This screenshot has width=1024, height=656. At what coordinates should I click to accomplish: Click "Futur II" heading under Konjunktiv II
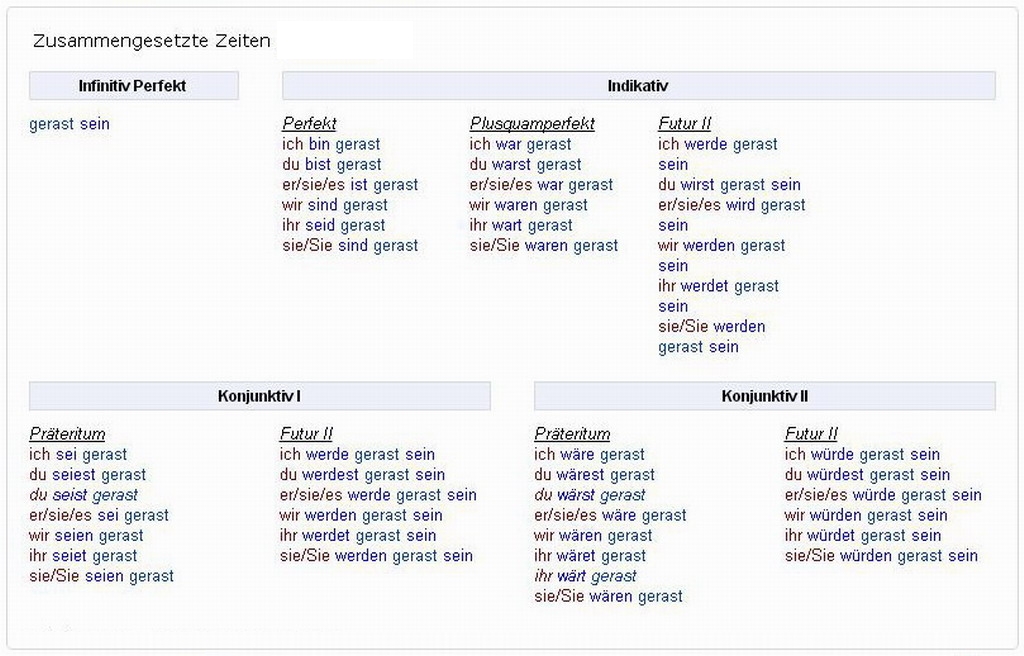(x=811, y=434)
